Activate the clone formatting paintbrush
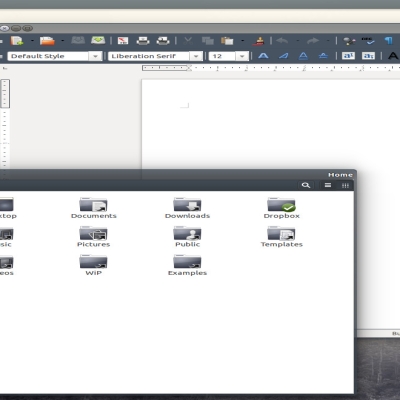Viewport: 400px width, 400px height. (x=259, y=41)
